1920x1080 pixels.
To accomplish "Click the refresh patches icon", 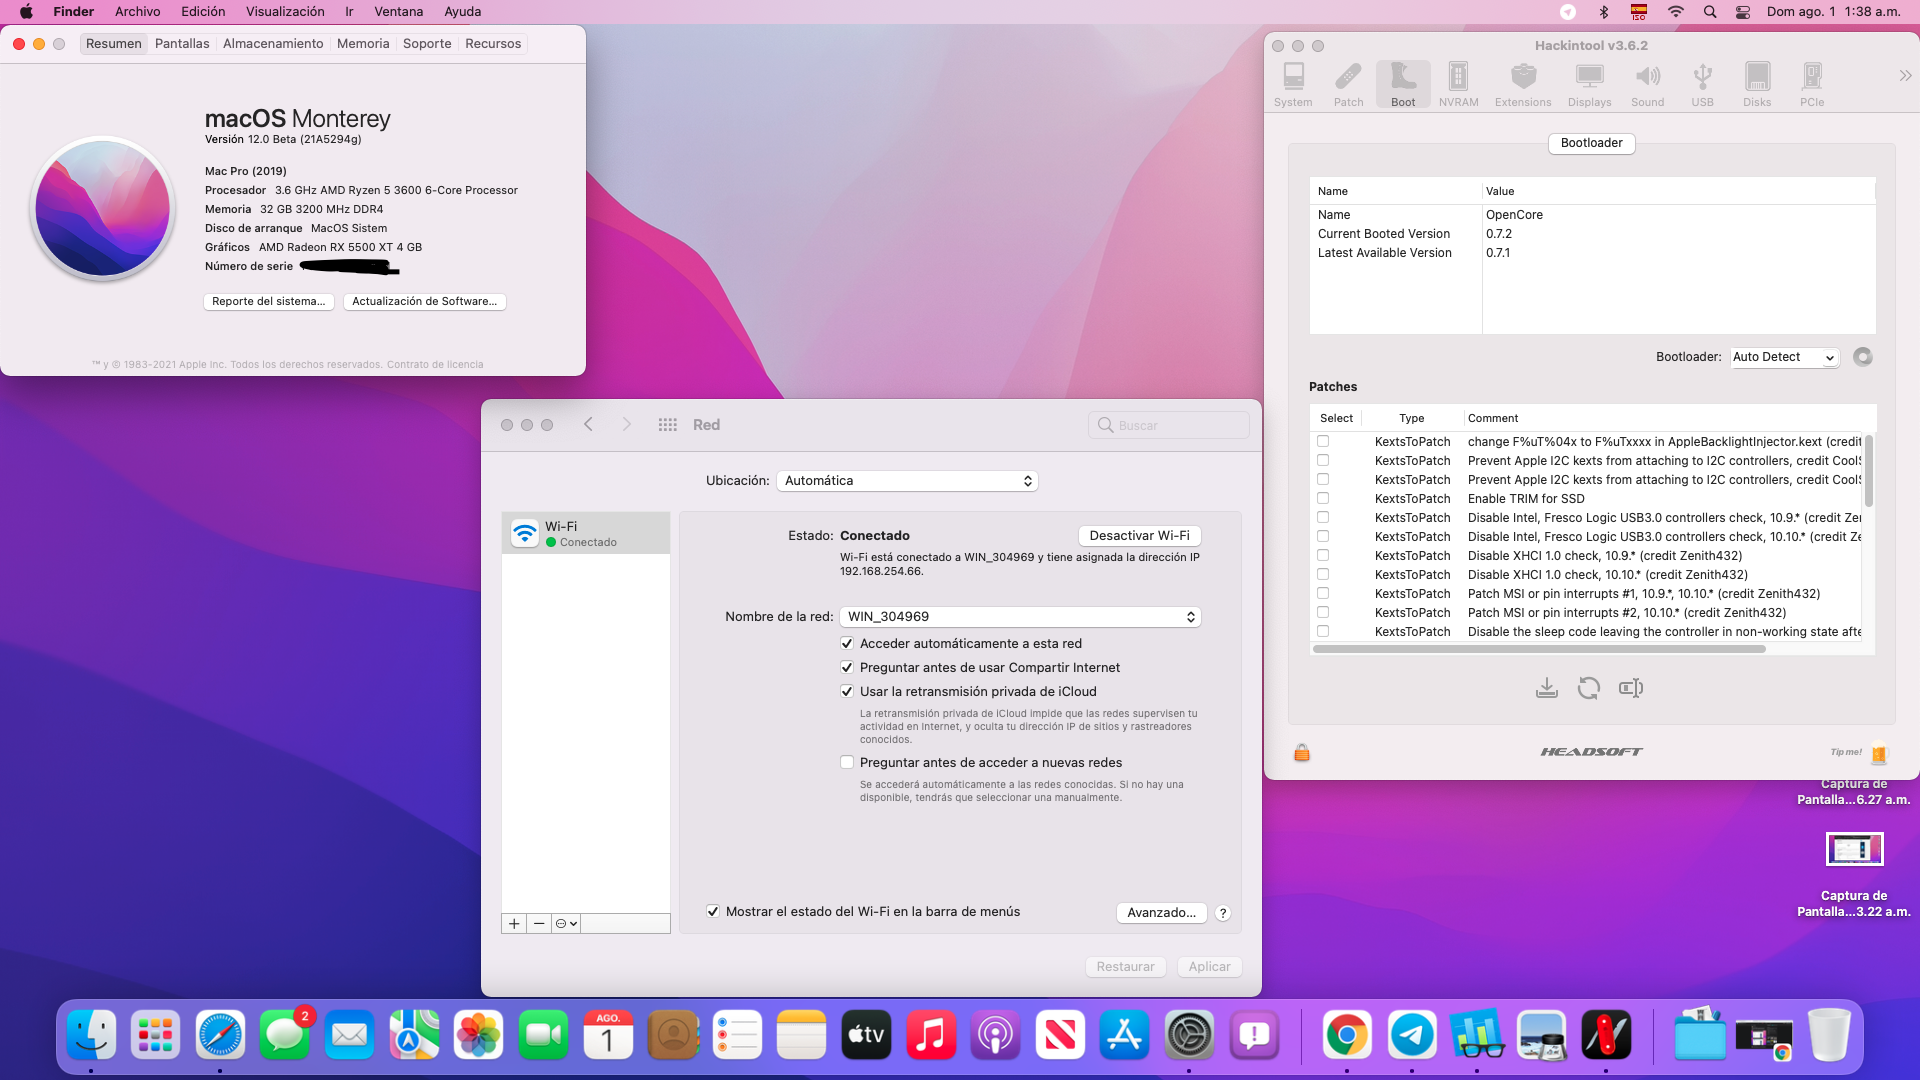I will click(1588, 688).
